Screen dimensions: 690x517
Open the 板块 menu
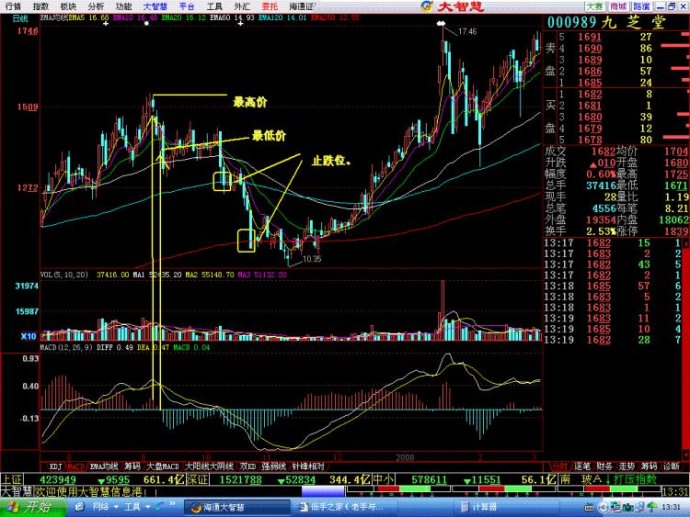(x=68, y=7)
